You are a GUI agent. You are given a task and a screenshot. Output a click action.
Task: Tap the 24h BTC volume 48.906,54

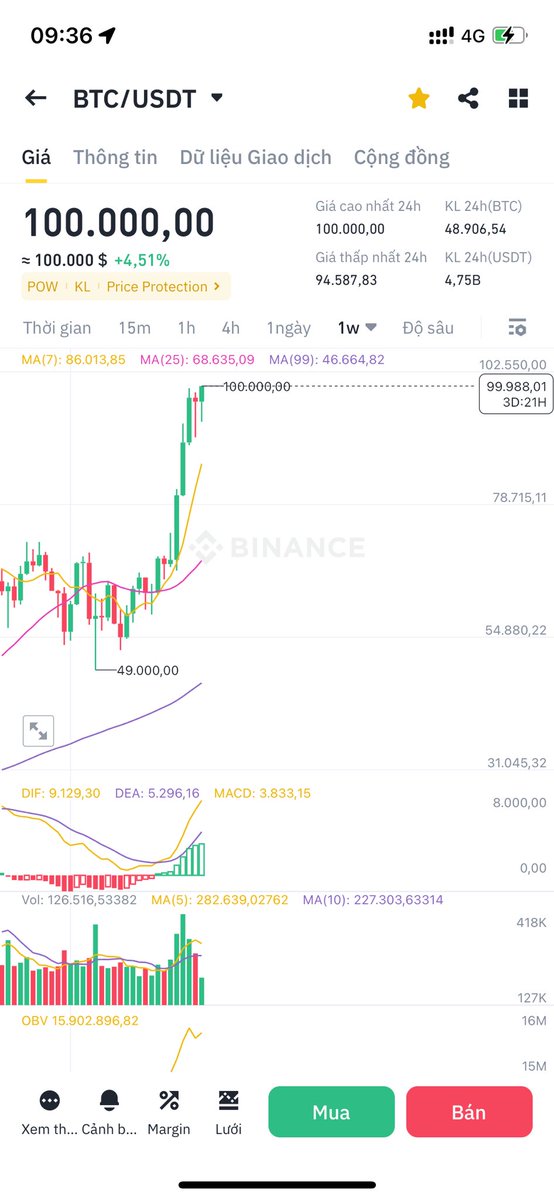point(475,229)
